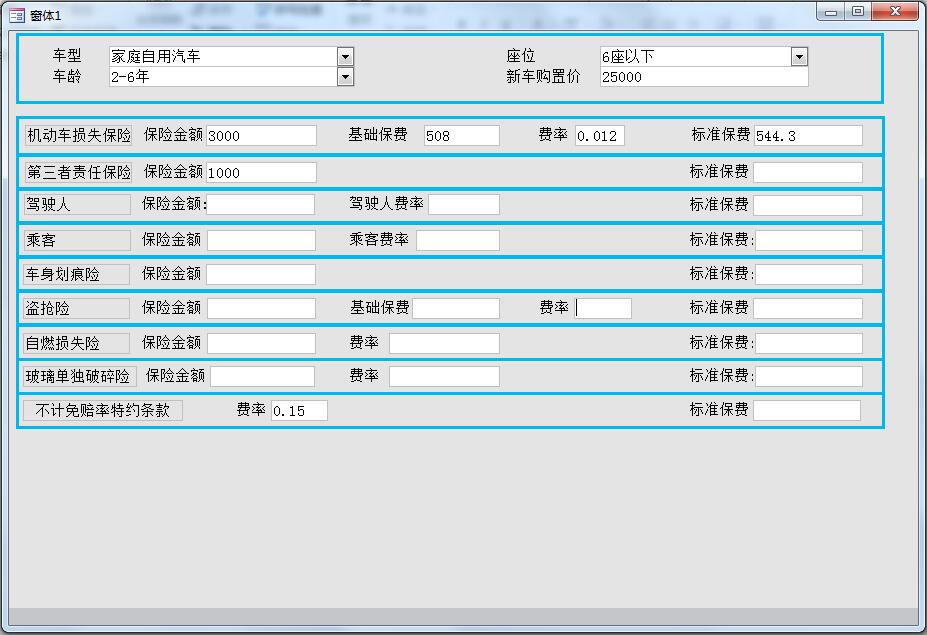The height and width of the screenshot is (635, 927).
Task: Open the 车型 dropdown arrow
Action: [x=346, y=57]
